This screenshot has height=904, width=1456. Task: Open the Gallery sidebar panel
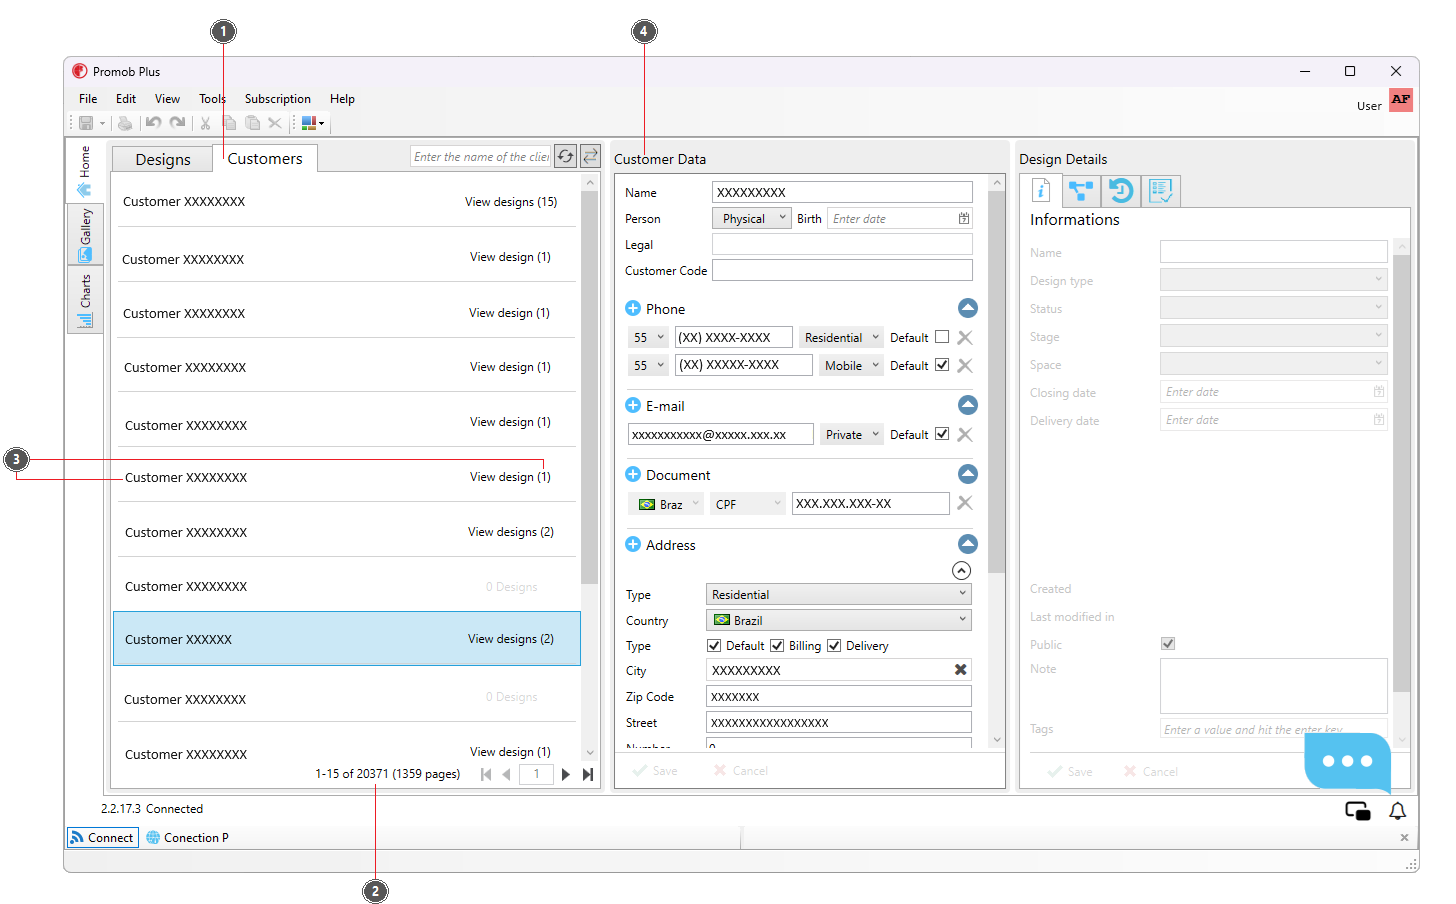85,234
